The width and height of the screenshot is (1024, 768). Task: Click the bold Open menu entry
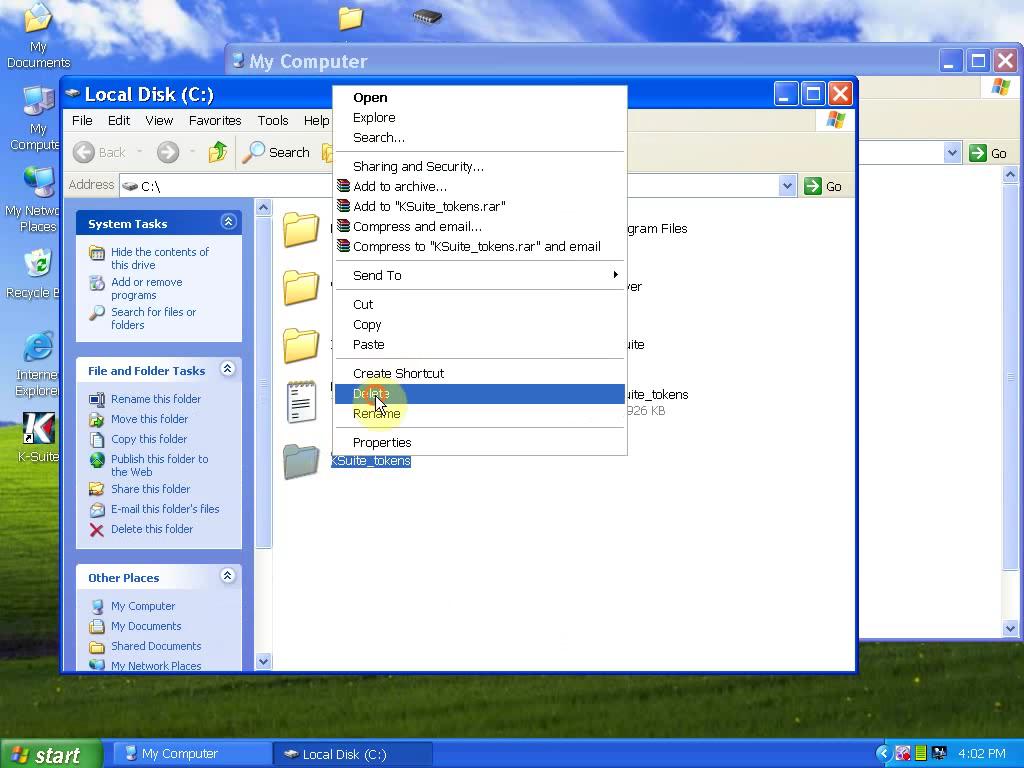pyautogui.click(x=479, y=98)
